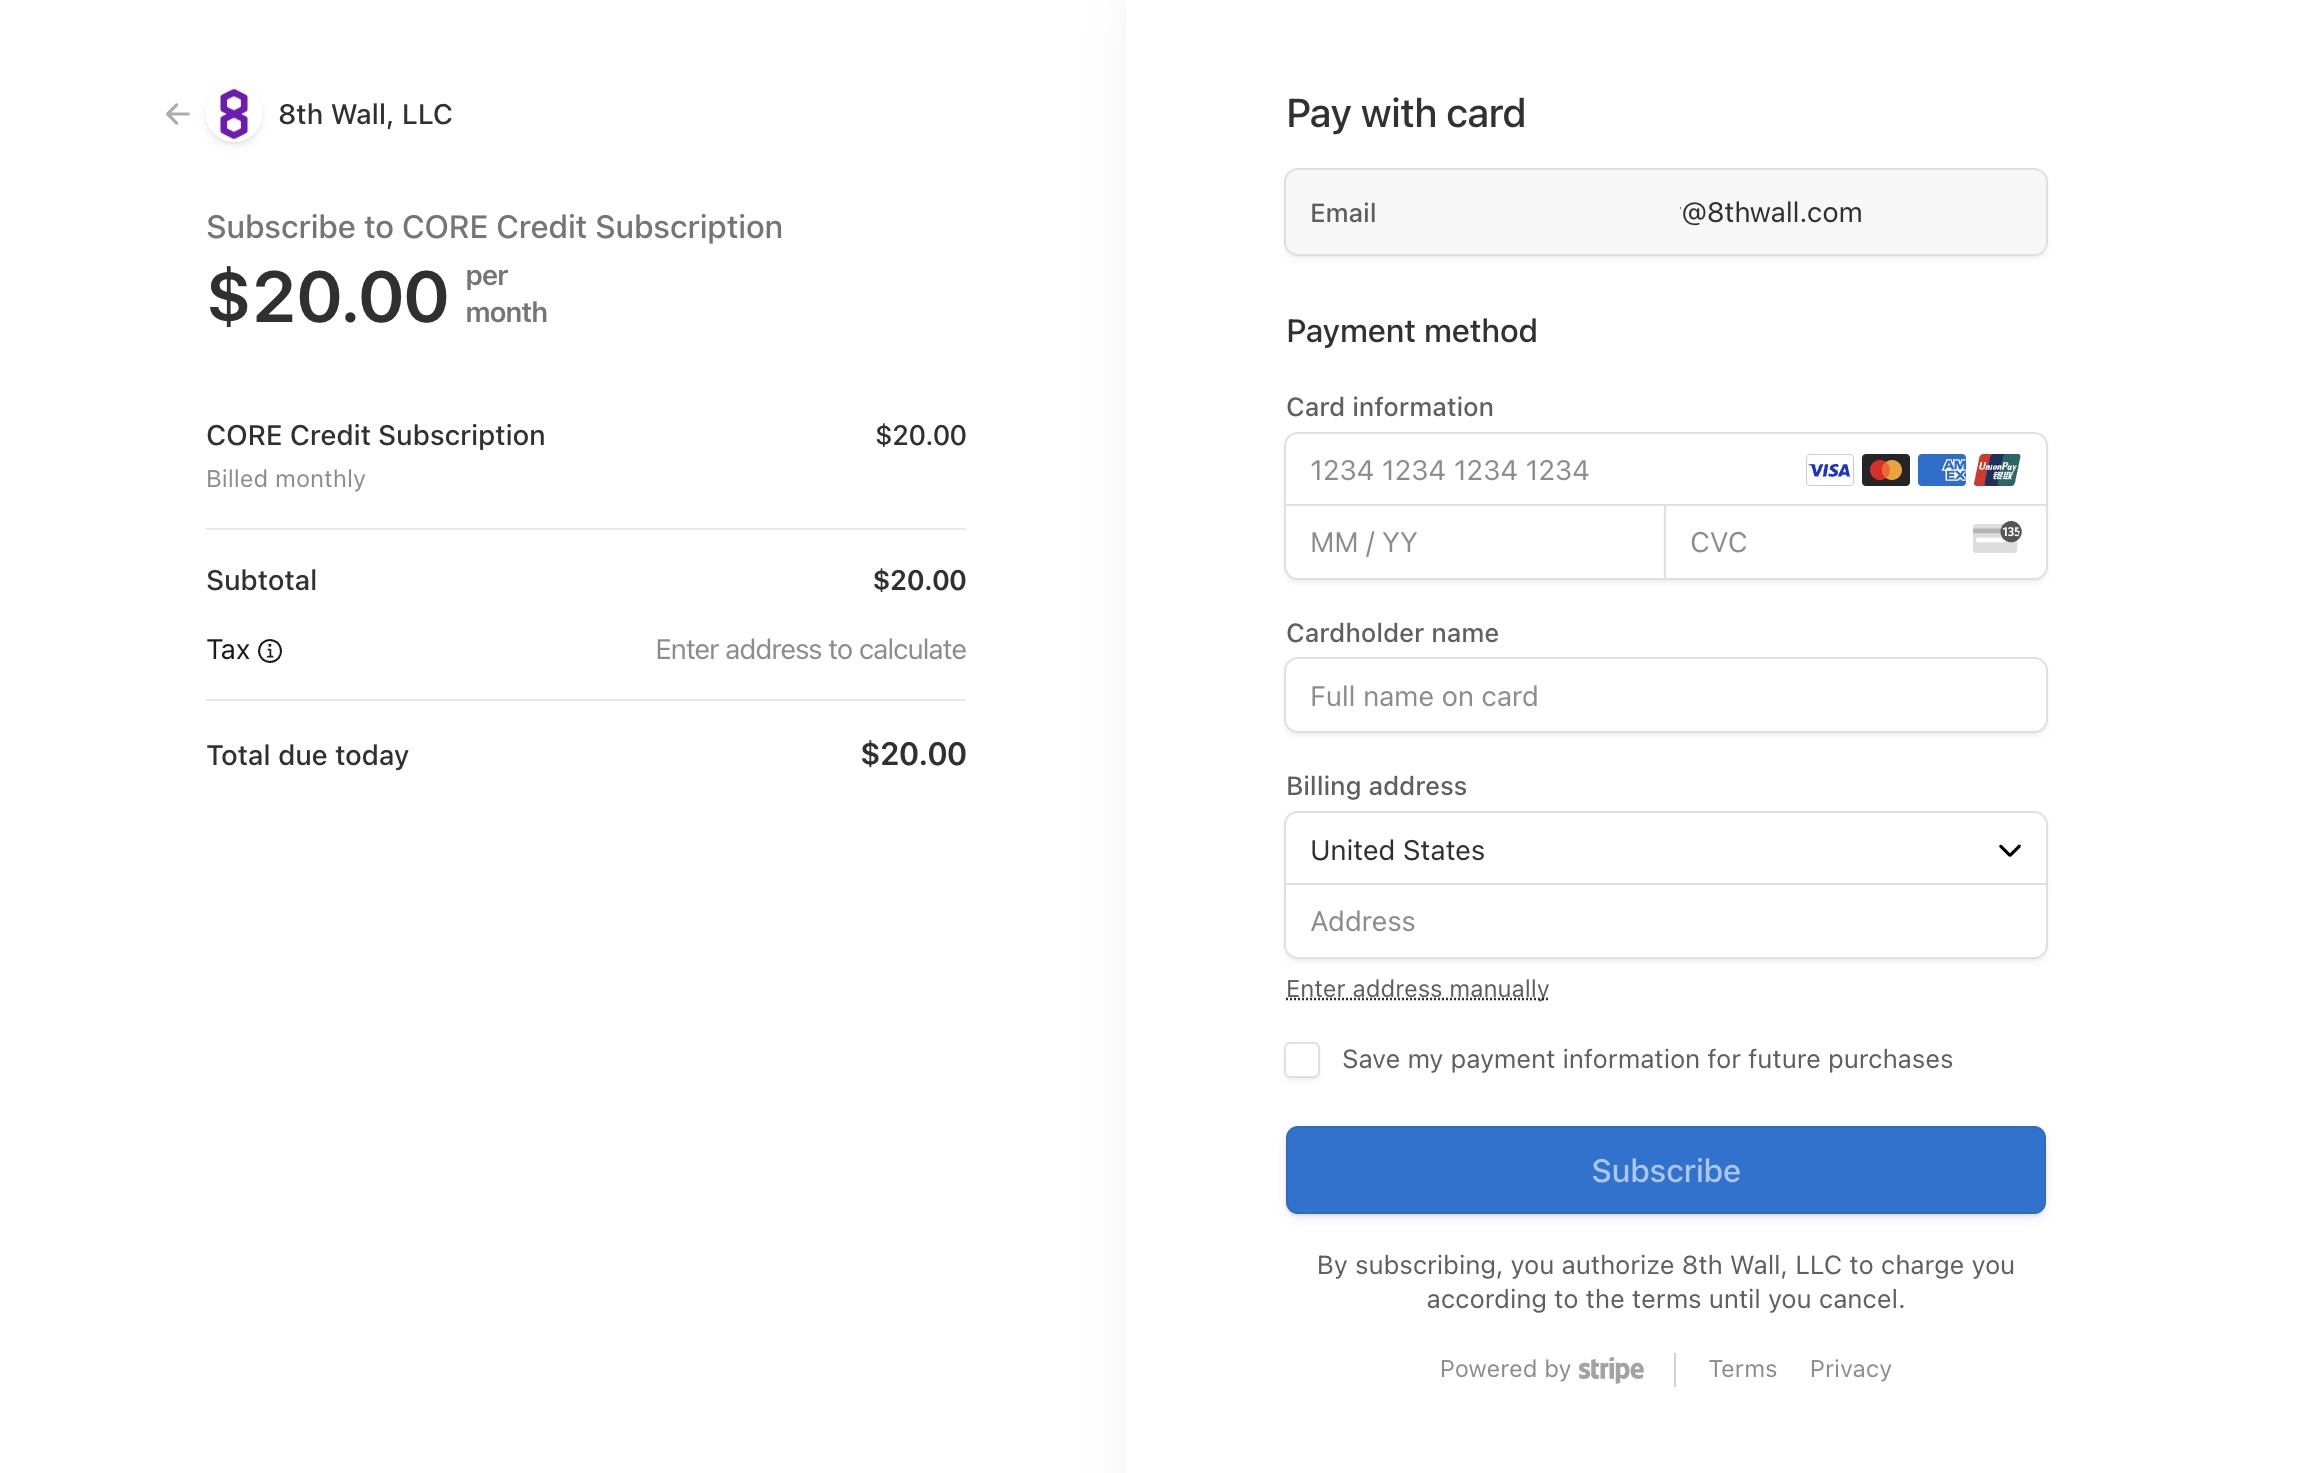Click the back arrow to return

[178, 114]
